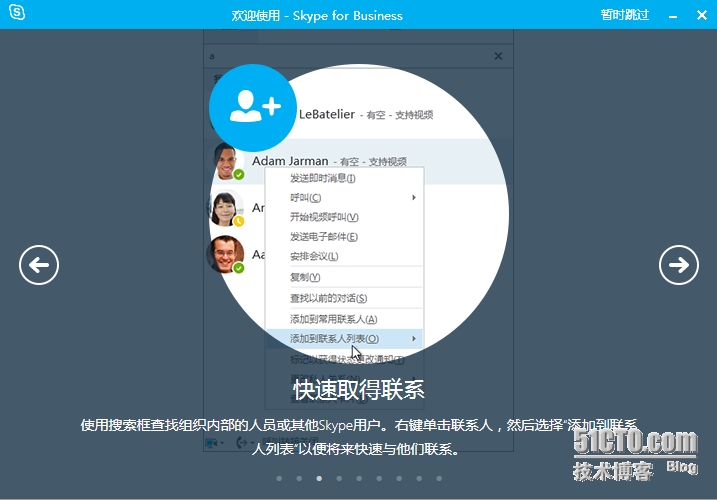Click the 快速取得联系 heading
The image size is (717, 500).
pos(359,390)
